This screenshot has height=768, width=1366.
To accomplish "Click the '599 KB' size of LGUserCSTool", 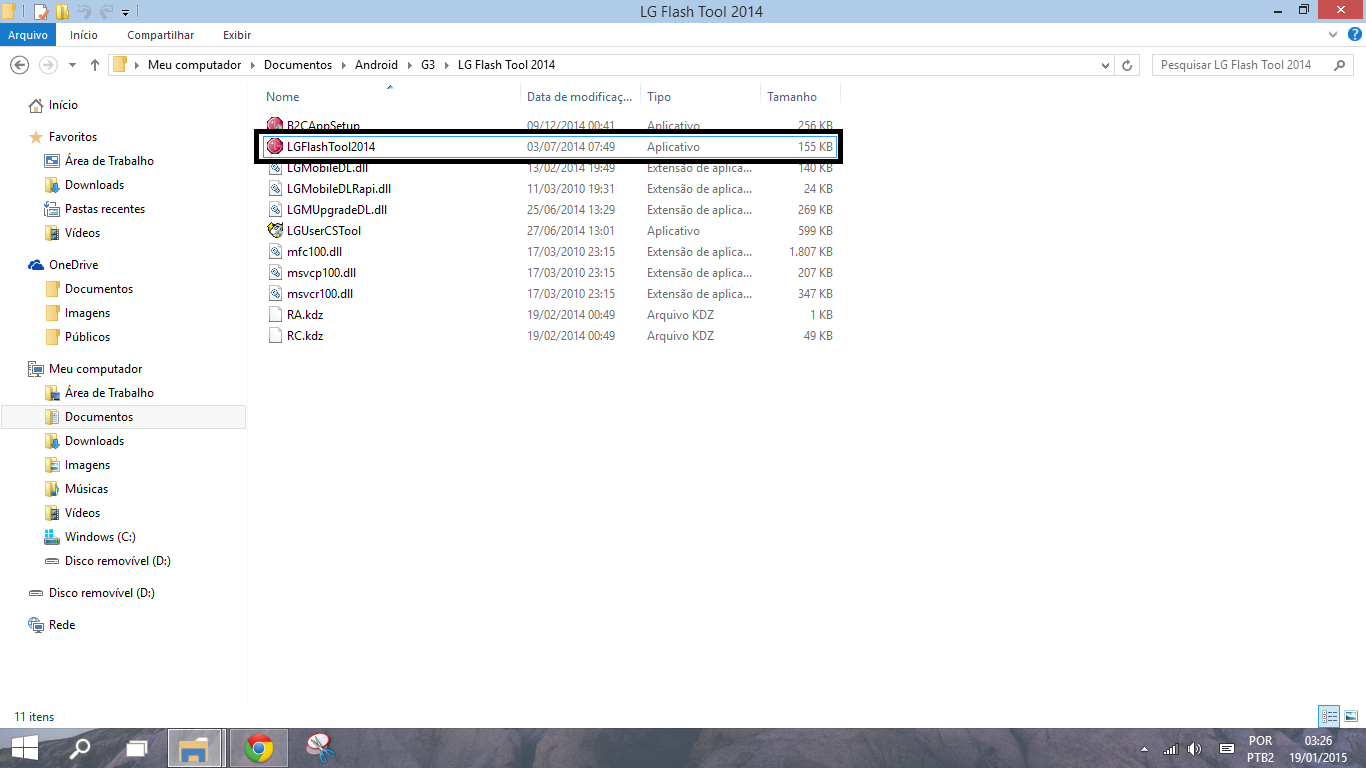I will [x=815, y=231].
